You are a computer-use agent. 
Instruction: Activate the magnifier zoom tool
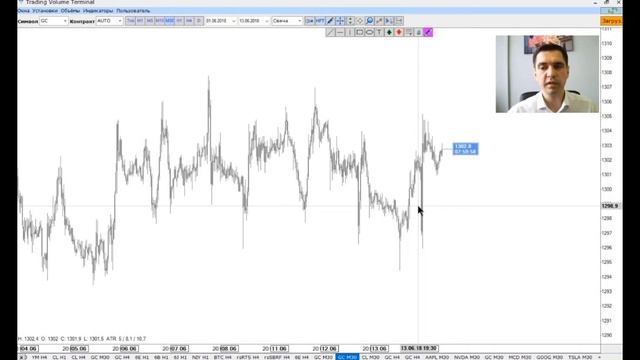[x=369, y=20]
